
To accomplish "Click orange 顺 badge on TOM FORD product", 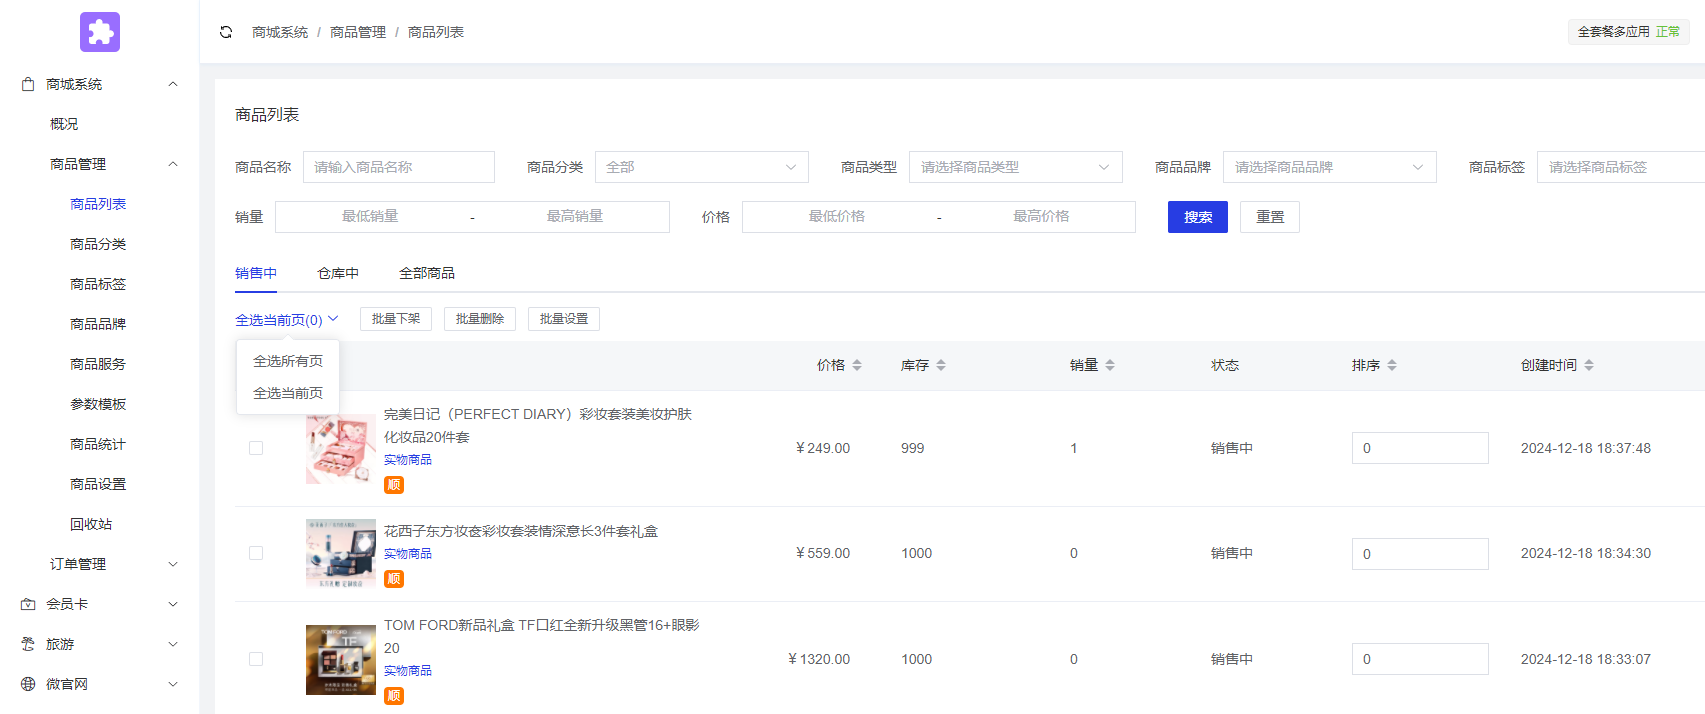I will coord(394,696).
